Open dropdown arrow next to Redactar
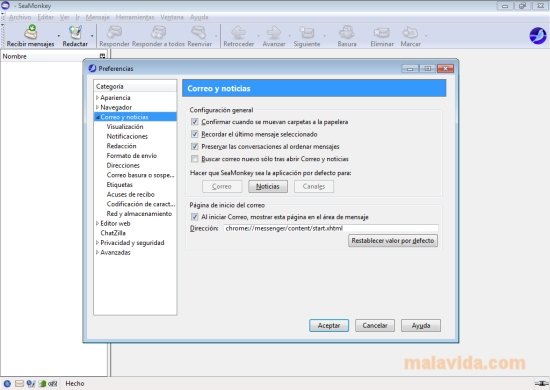The width and height of the screenshot is (550, 390). pyautogui.click(x=92, y=35)
